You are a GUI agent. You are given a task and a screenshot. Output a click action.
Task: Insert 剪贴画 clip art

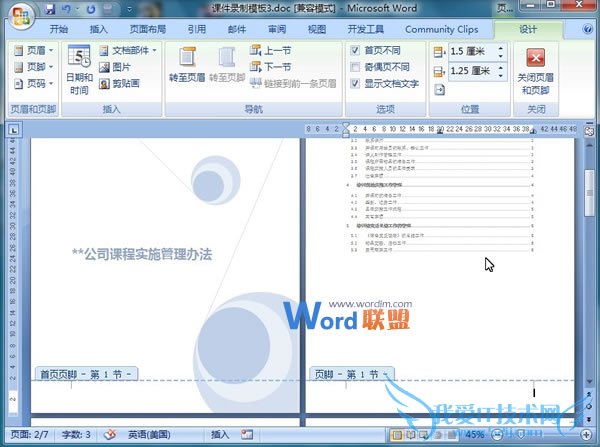119,83
